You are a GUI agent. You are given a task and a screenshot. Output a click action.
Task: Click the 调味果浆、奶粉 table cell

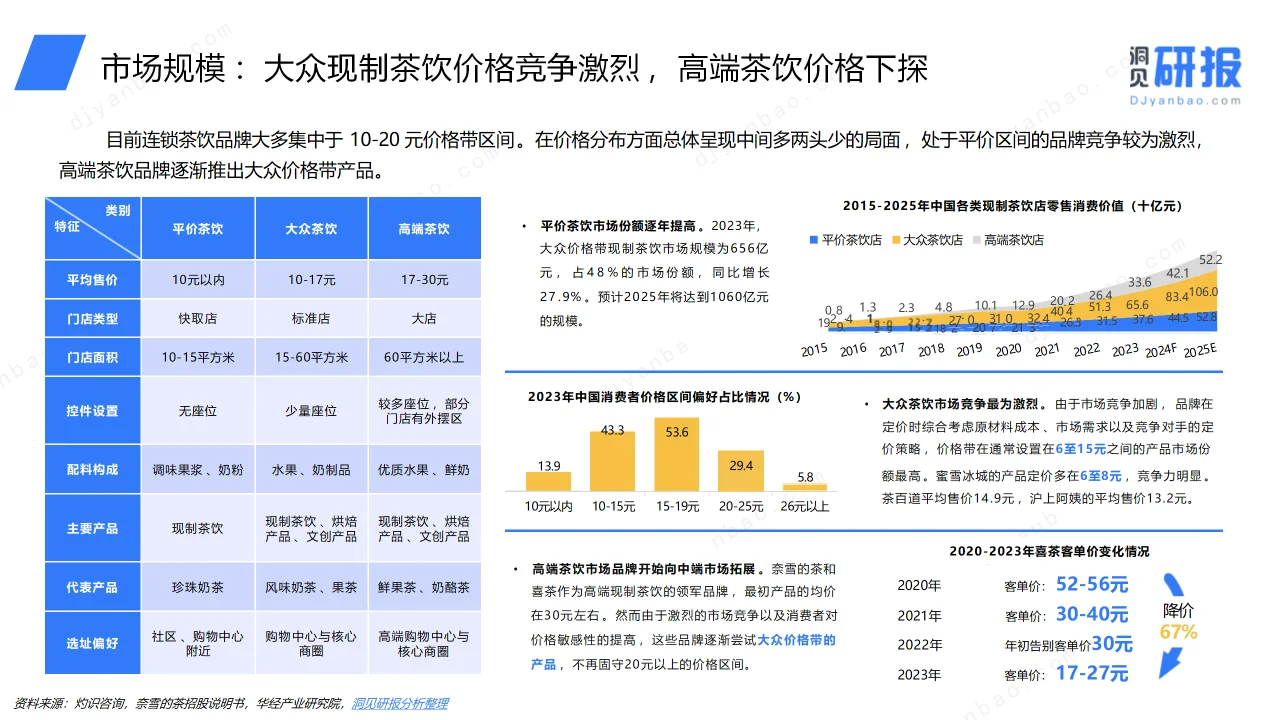198,469
